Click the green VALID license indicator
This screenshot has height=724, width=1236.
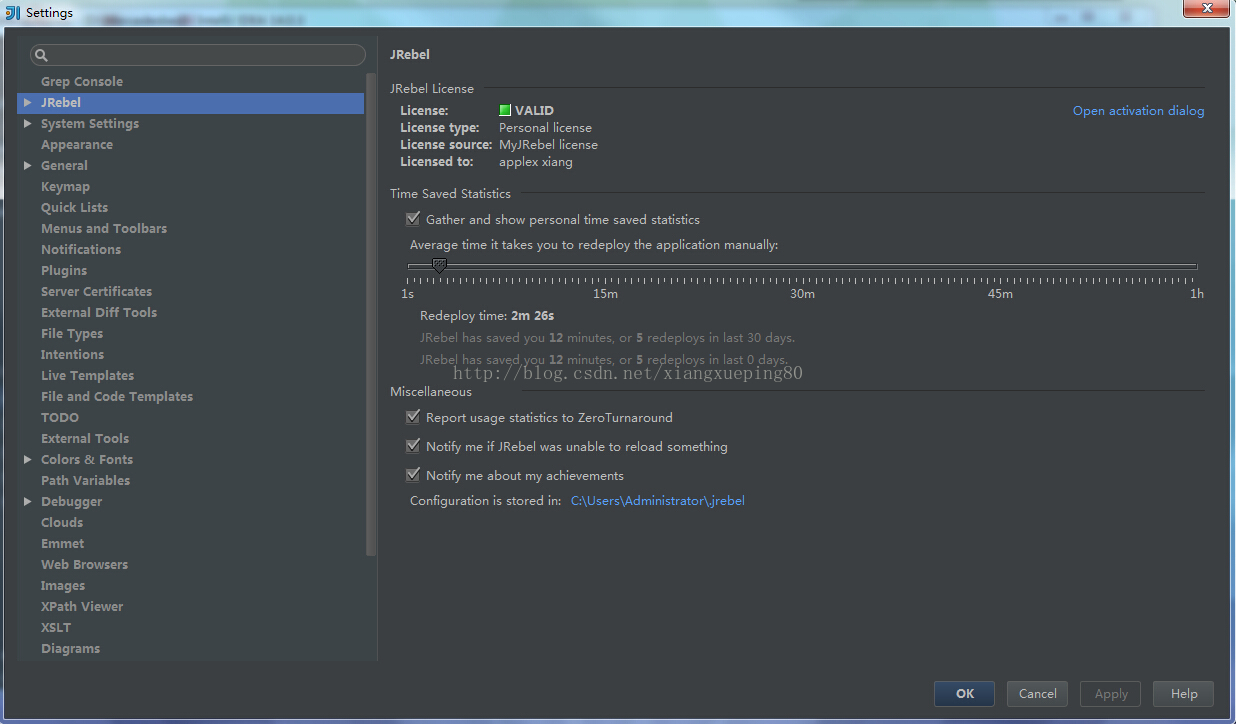point(505,111)
